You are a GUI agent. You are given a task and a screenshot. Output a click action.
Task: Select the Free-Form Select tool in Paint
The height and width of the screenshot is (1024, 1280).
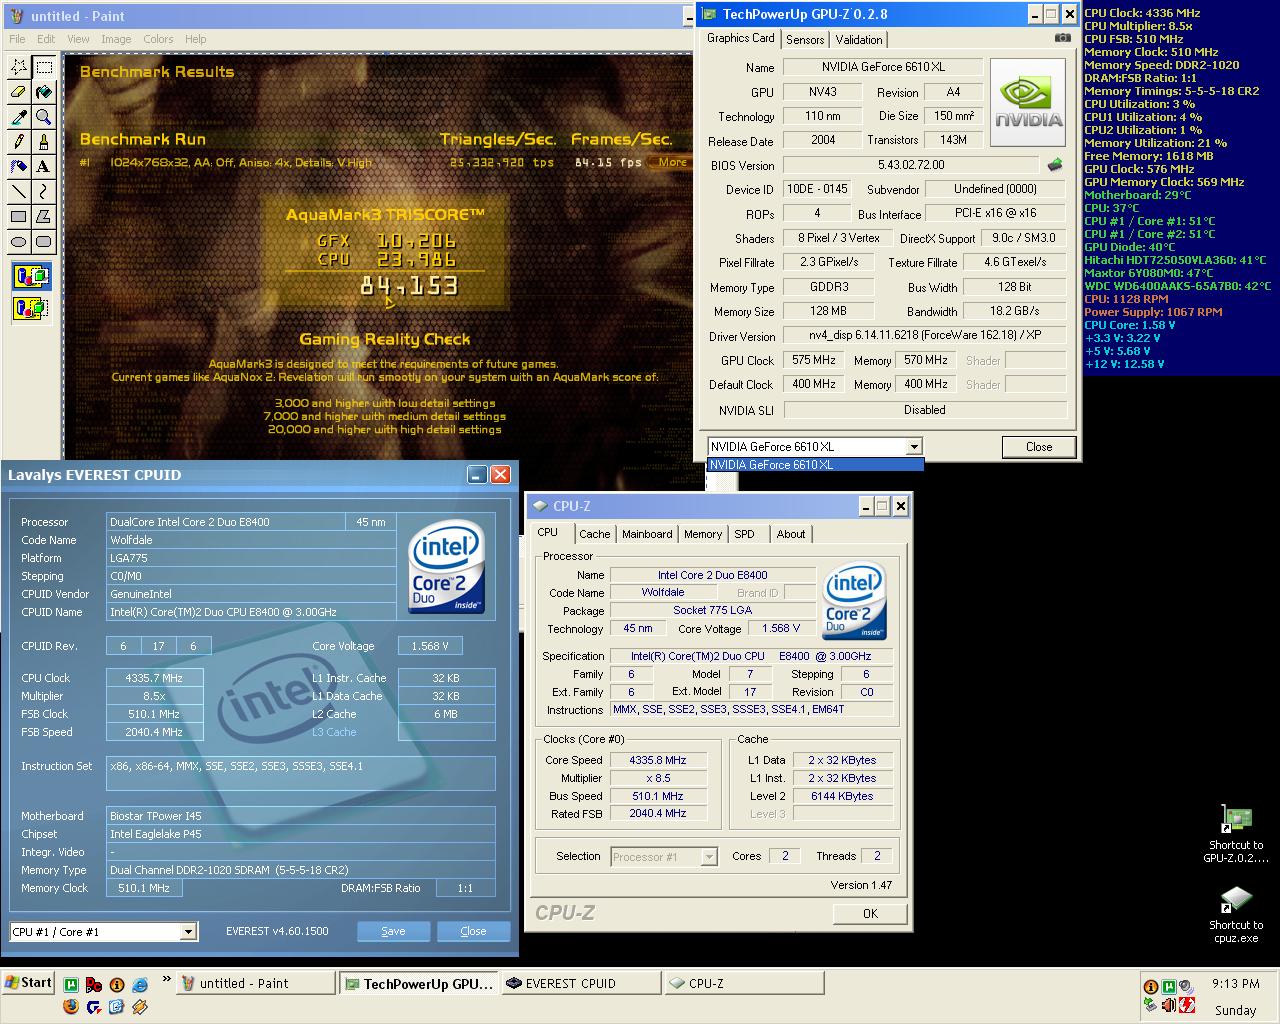[x=19, y=67]
